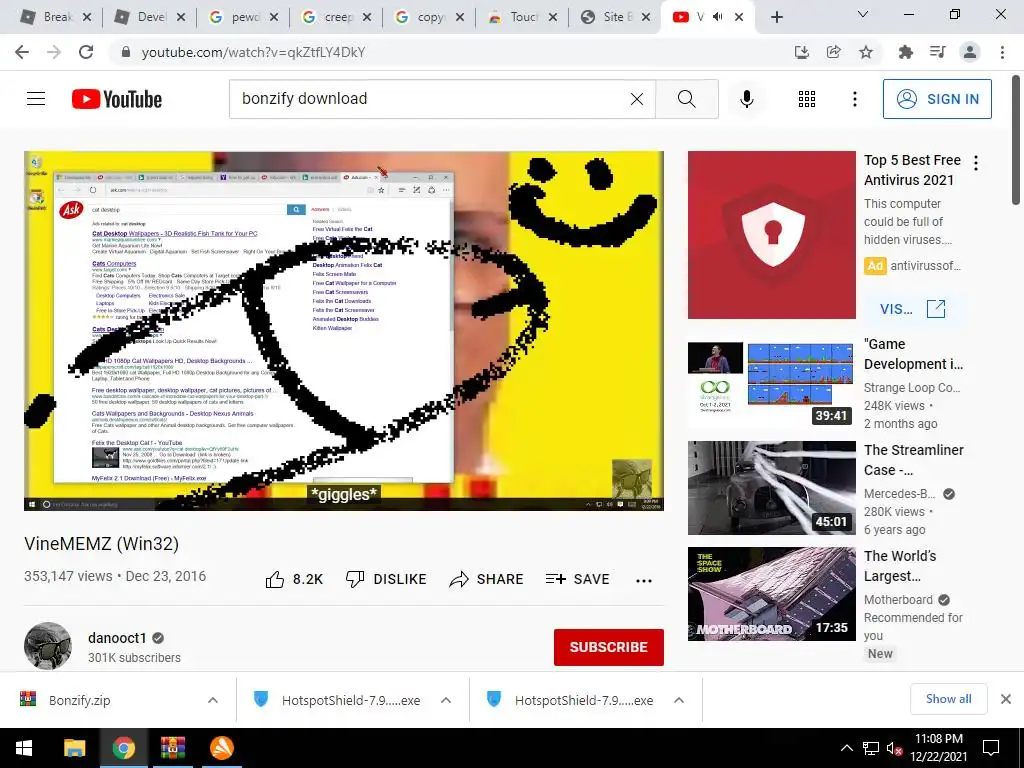Open WinRAR from the taskbar
1024x768 pixels.
(172, 748)
